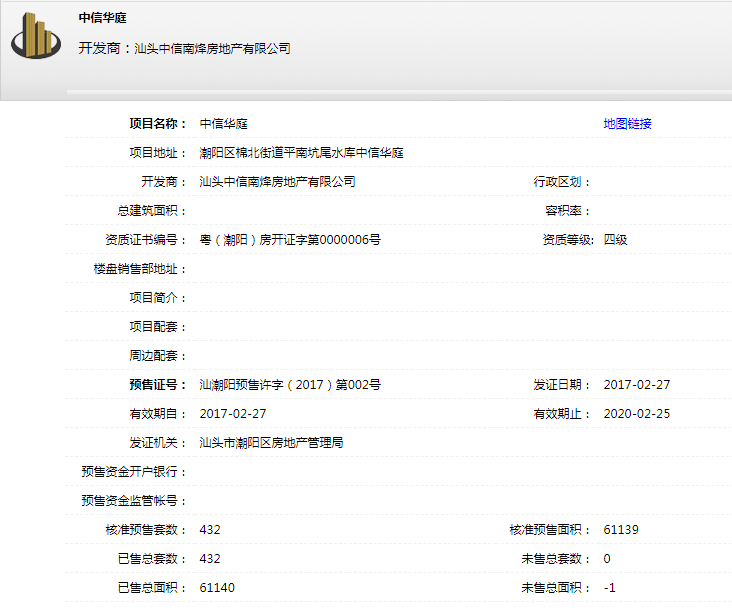The width and height of the screenshot is (732, 614).
Task: Select the 项目名称 value 中信华庭
Action: 224,124
